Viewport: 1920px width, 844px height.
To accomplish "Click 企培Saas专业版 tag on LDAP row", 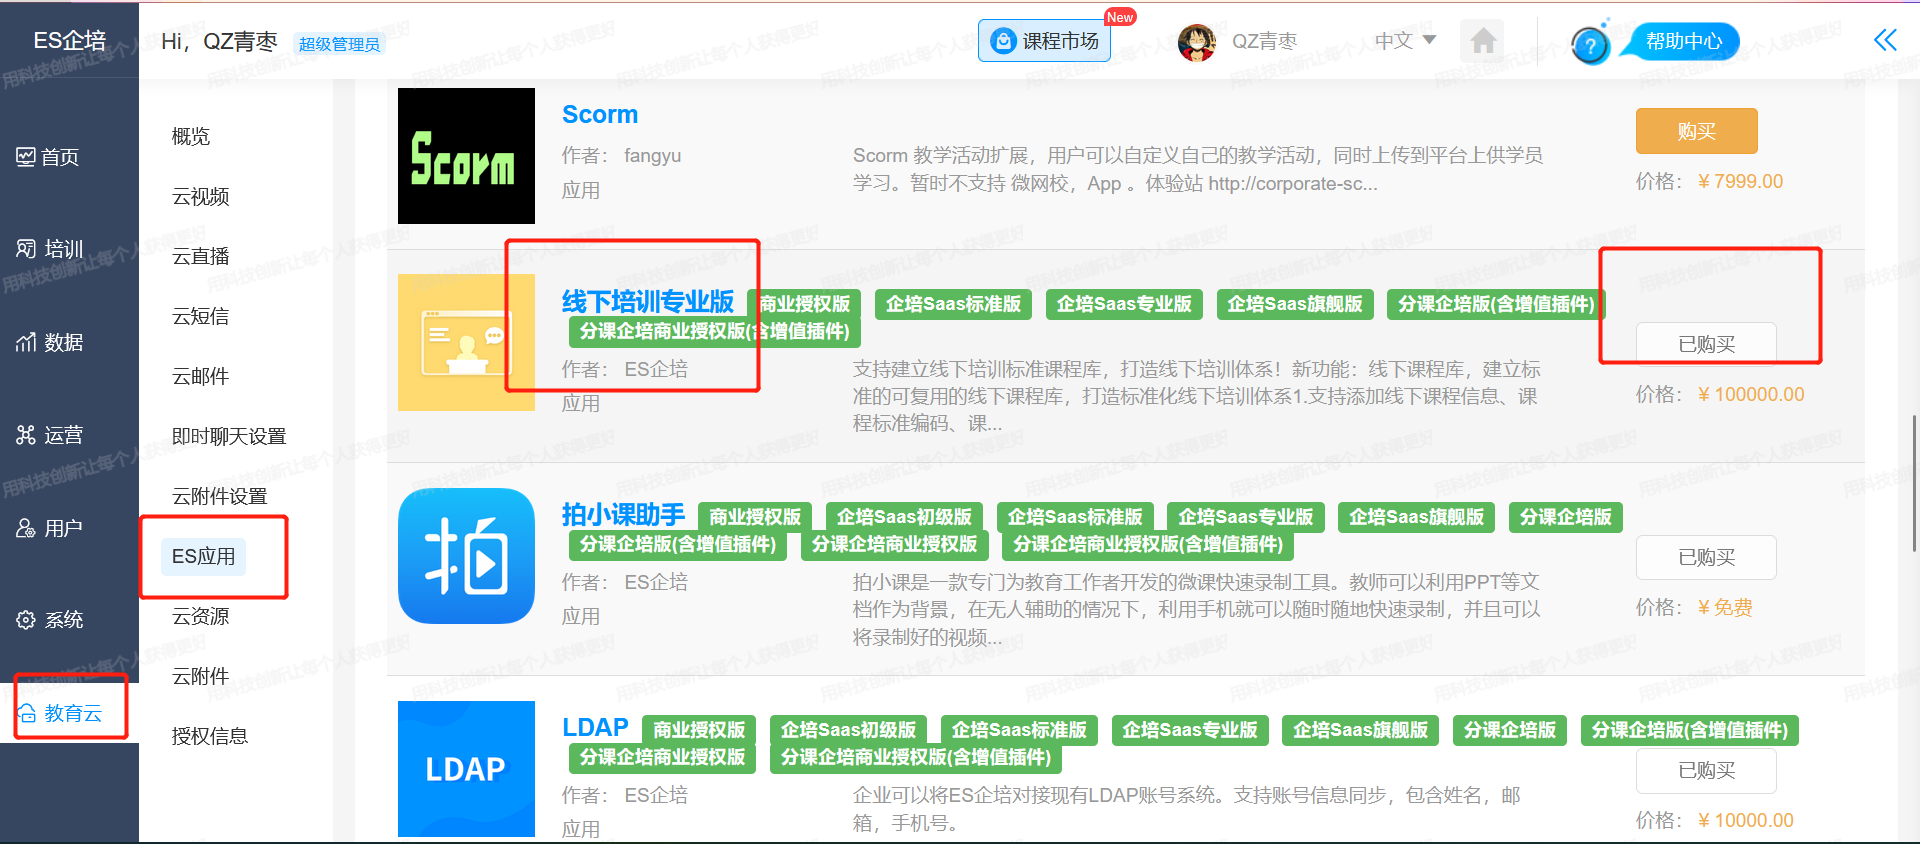I will 1190,730.
